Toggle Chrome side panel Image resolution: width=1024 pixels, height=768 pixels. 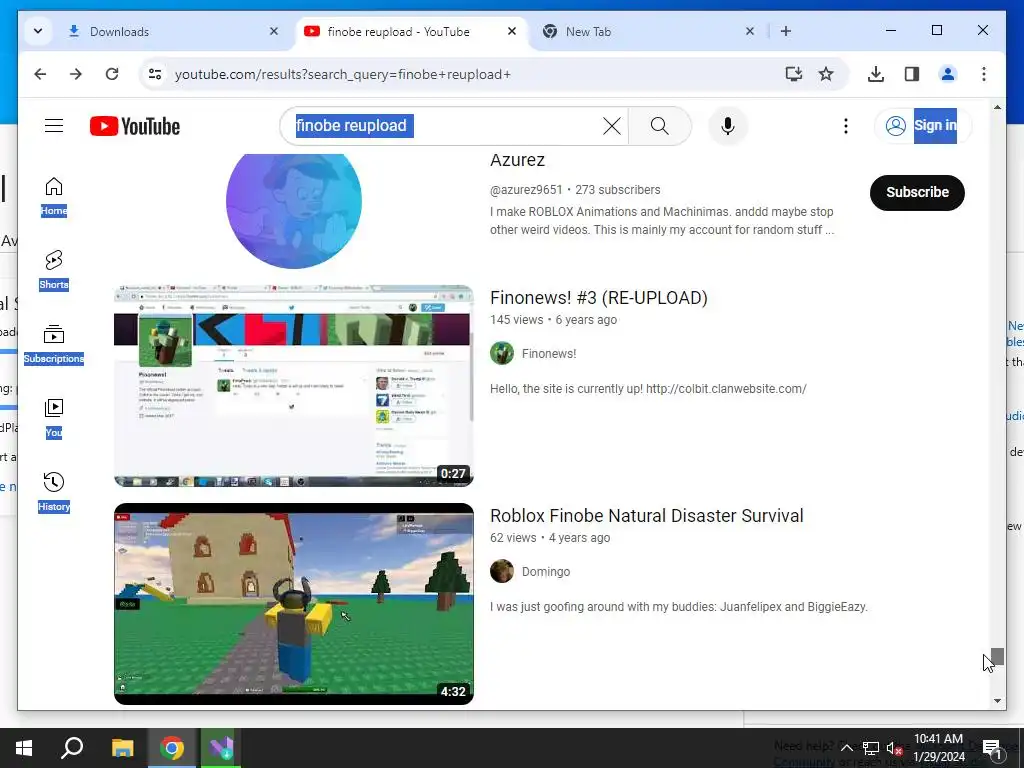pos(912,74)
